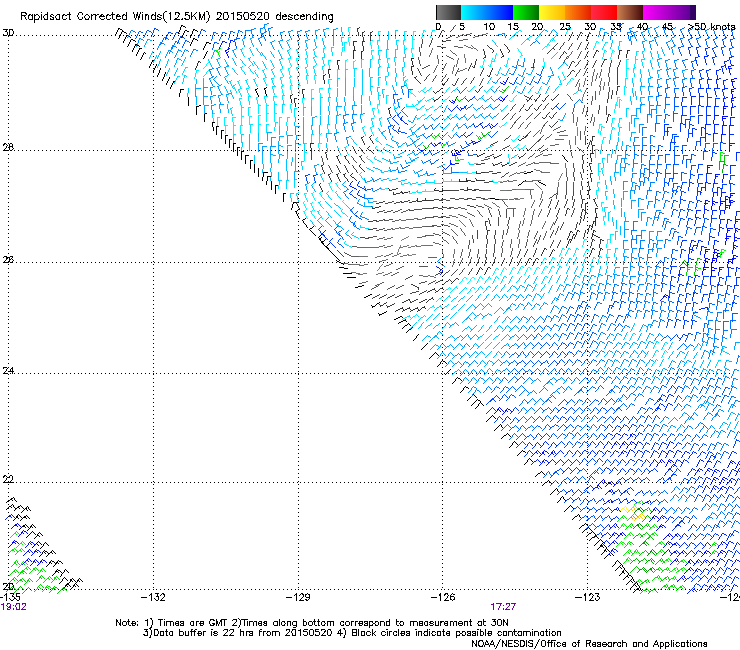
Task: Click the longitude label '-126'
Action: click(443, 597)
